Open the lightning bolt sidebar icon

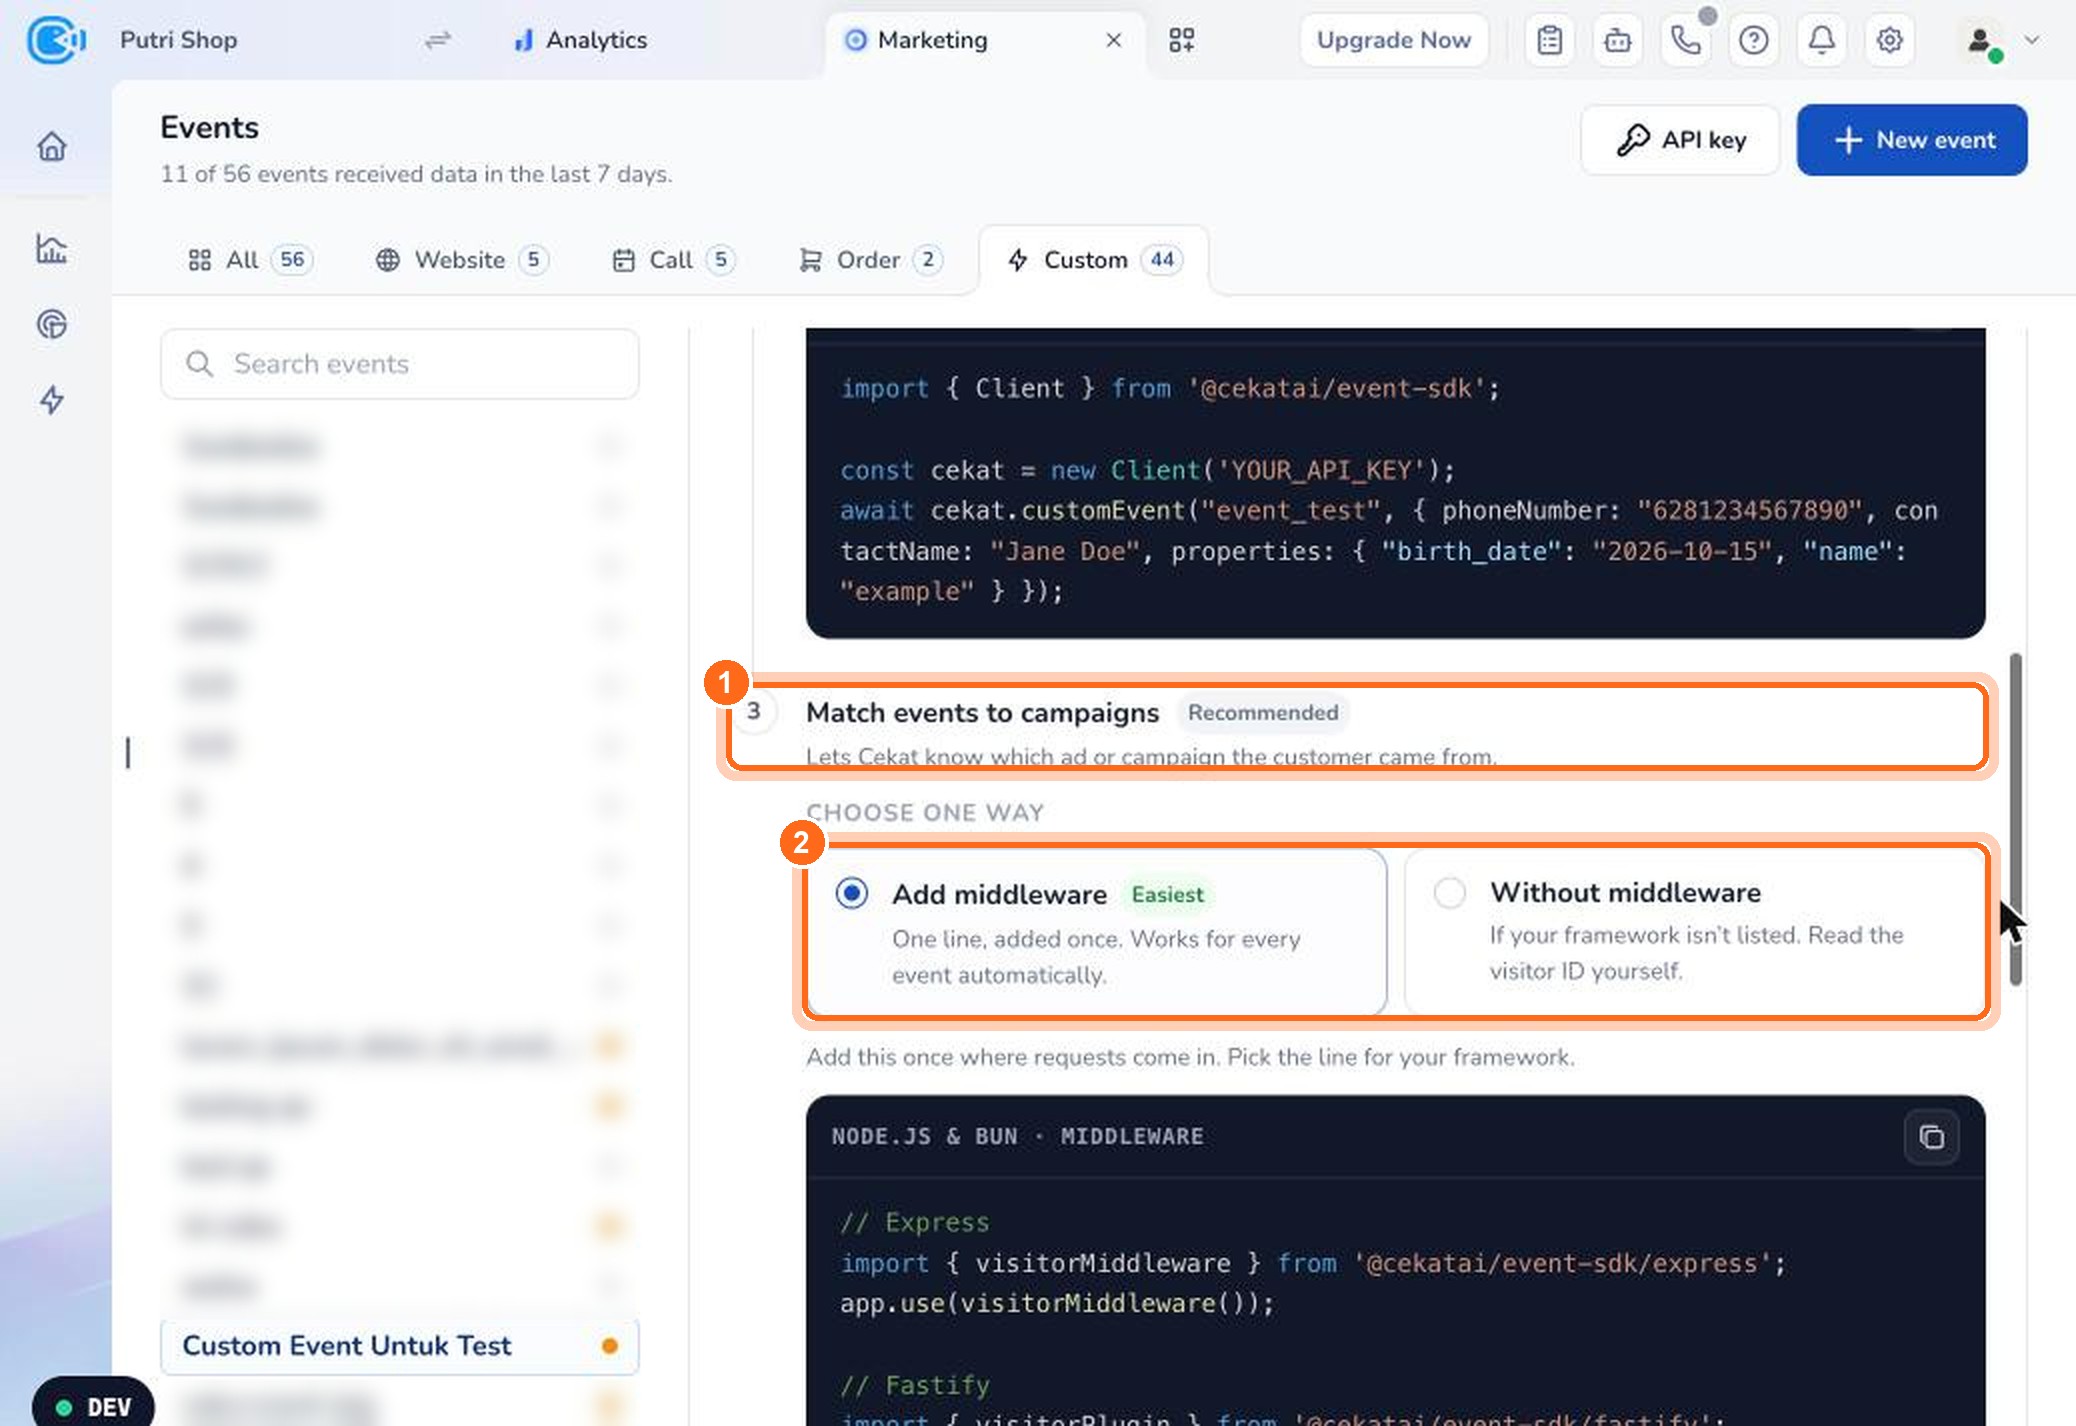click(x=52, y=400)
